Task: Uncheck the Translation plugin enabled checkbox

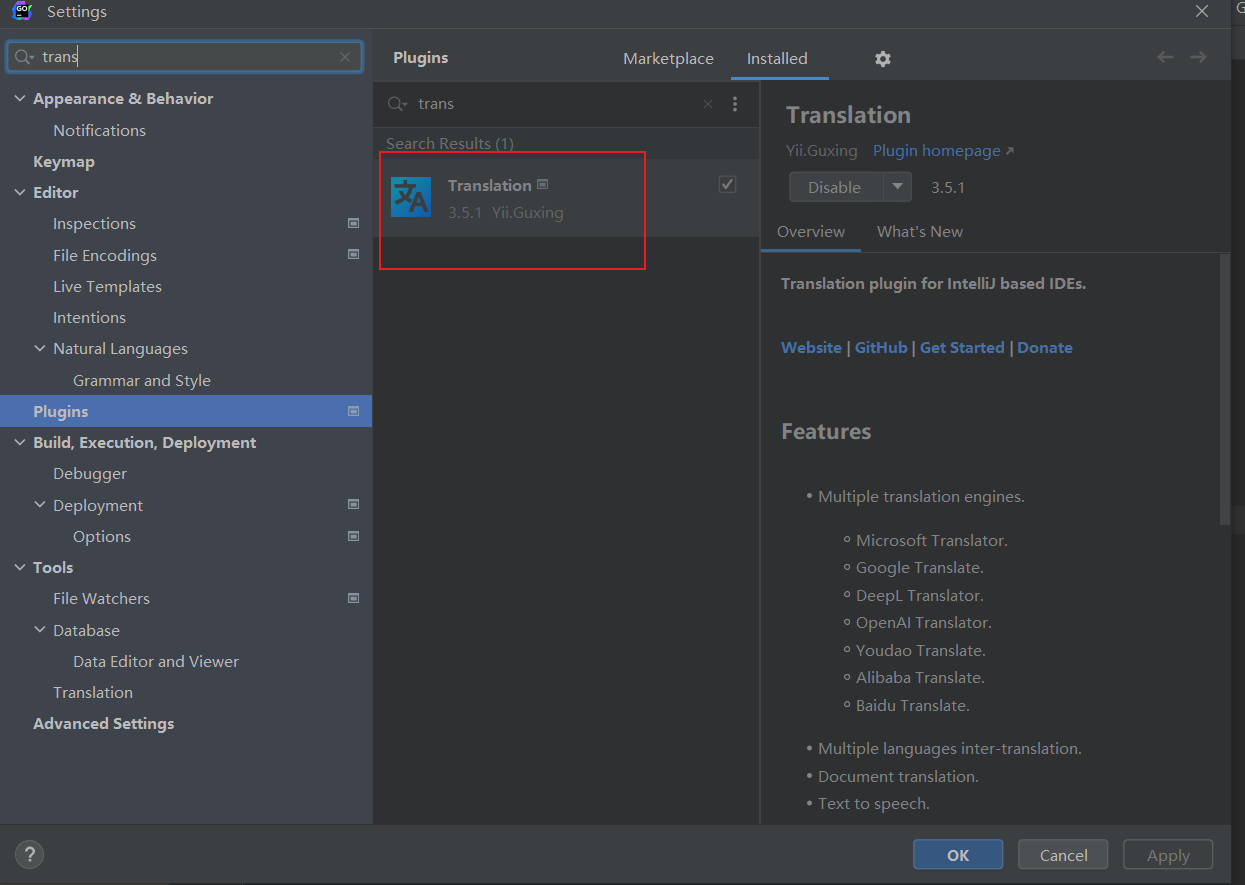Action: coord(727,184)
